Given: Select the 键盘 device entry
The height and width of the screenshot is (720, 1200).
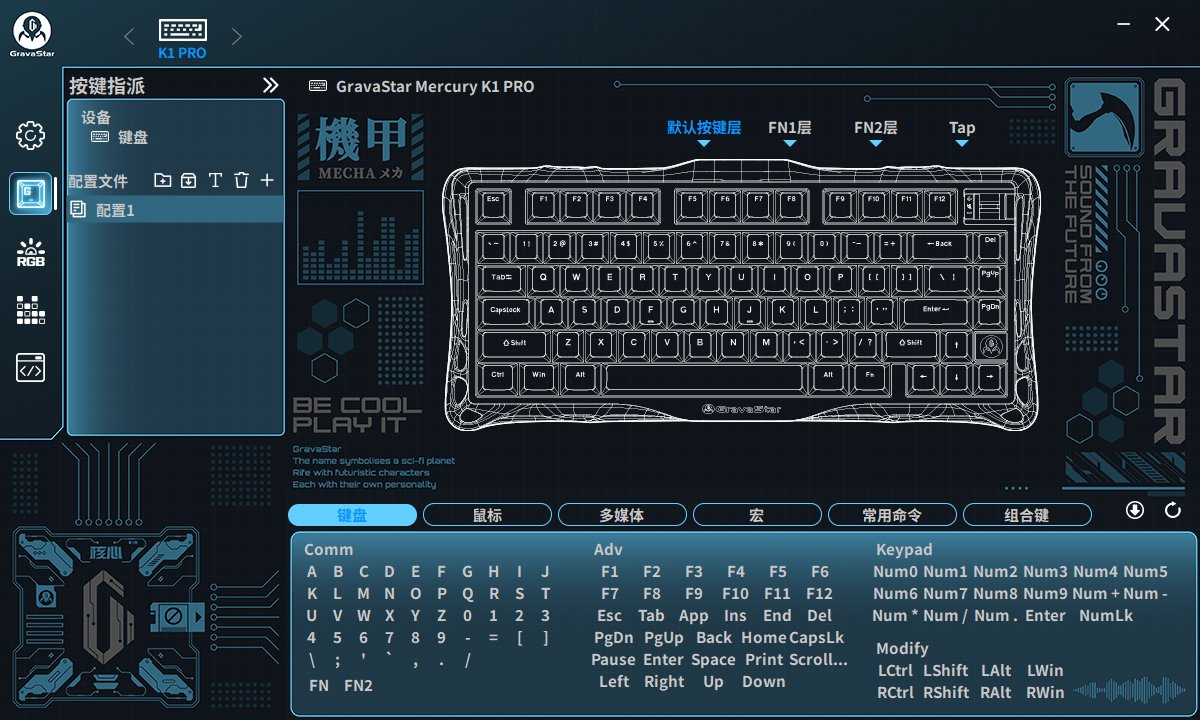Looking at the screenshot, I should coord(120,138).
